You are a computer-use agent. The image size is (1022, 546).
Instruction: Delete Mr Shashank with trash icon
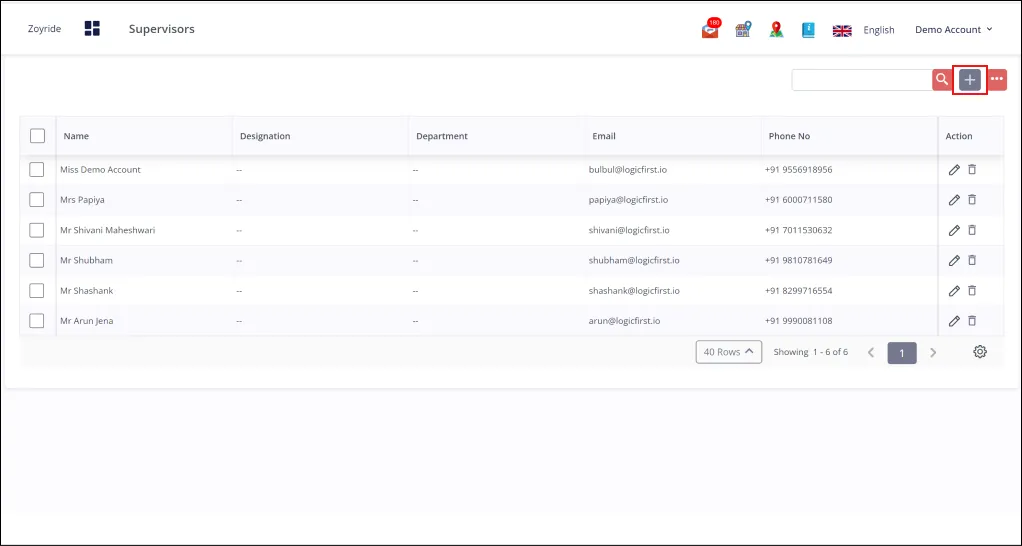tap(972, 291)
